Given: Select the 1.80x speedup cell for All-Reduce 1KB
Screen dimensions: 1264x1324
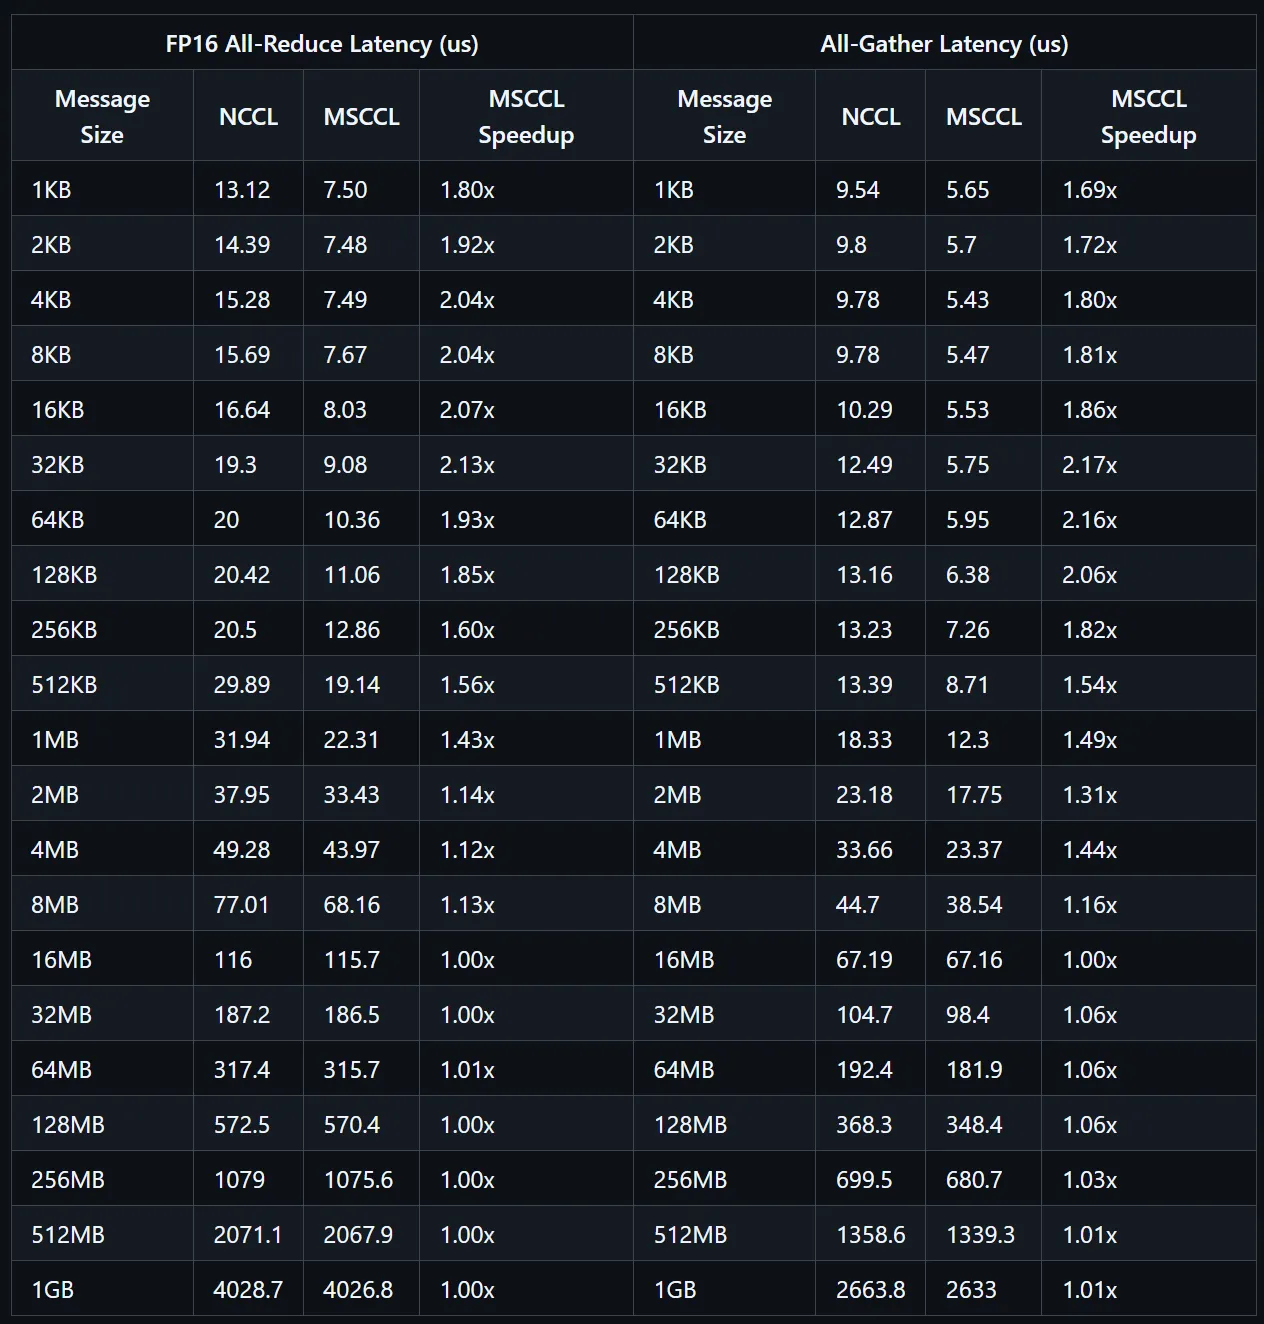Looking at the screenshot, I should (467, 190).
